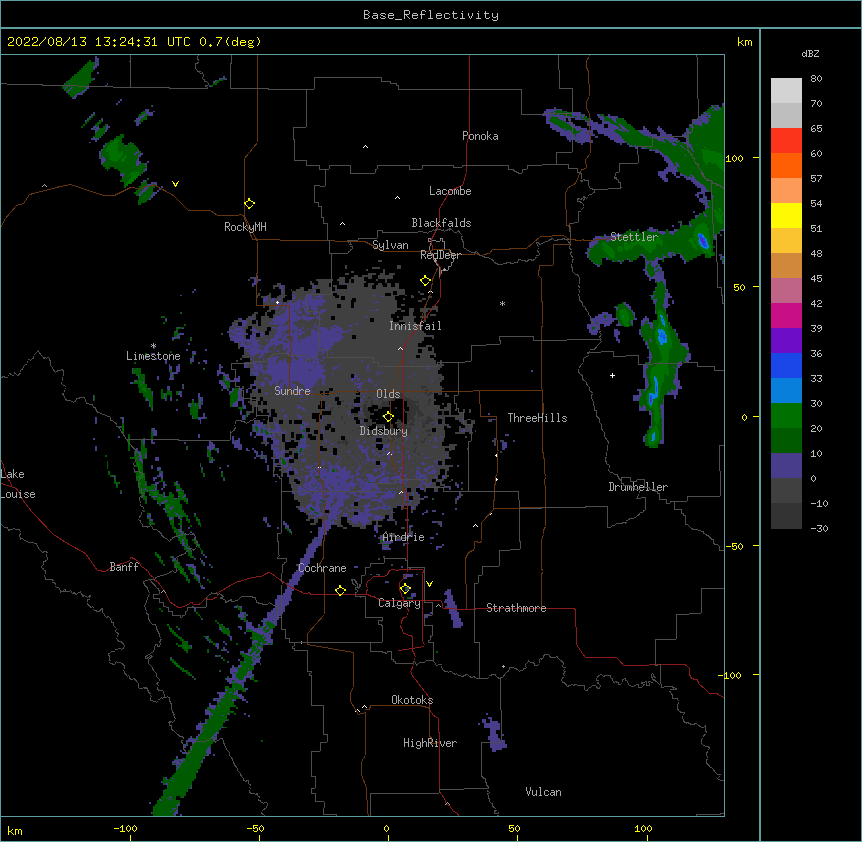Click the yellow diamond marker south of RedDeer
862x842 pixels.
pyautogui.click(x=426, y=281)
